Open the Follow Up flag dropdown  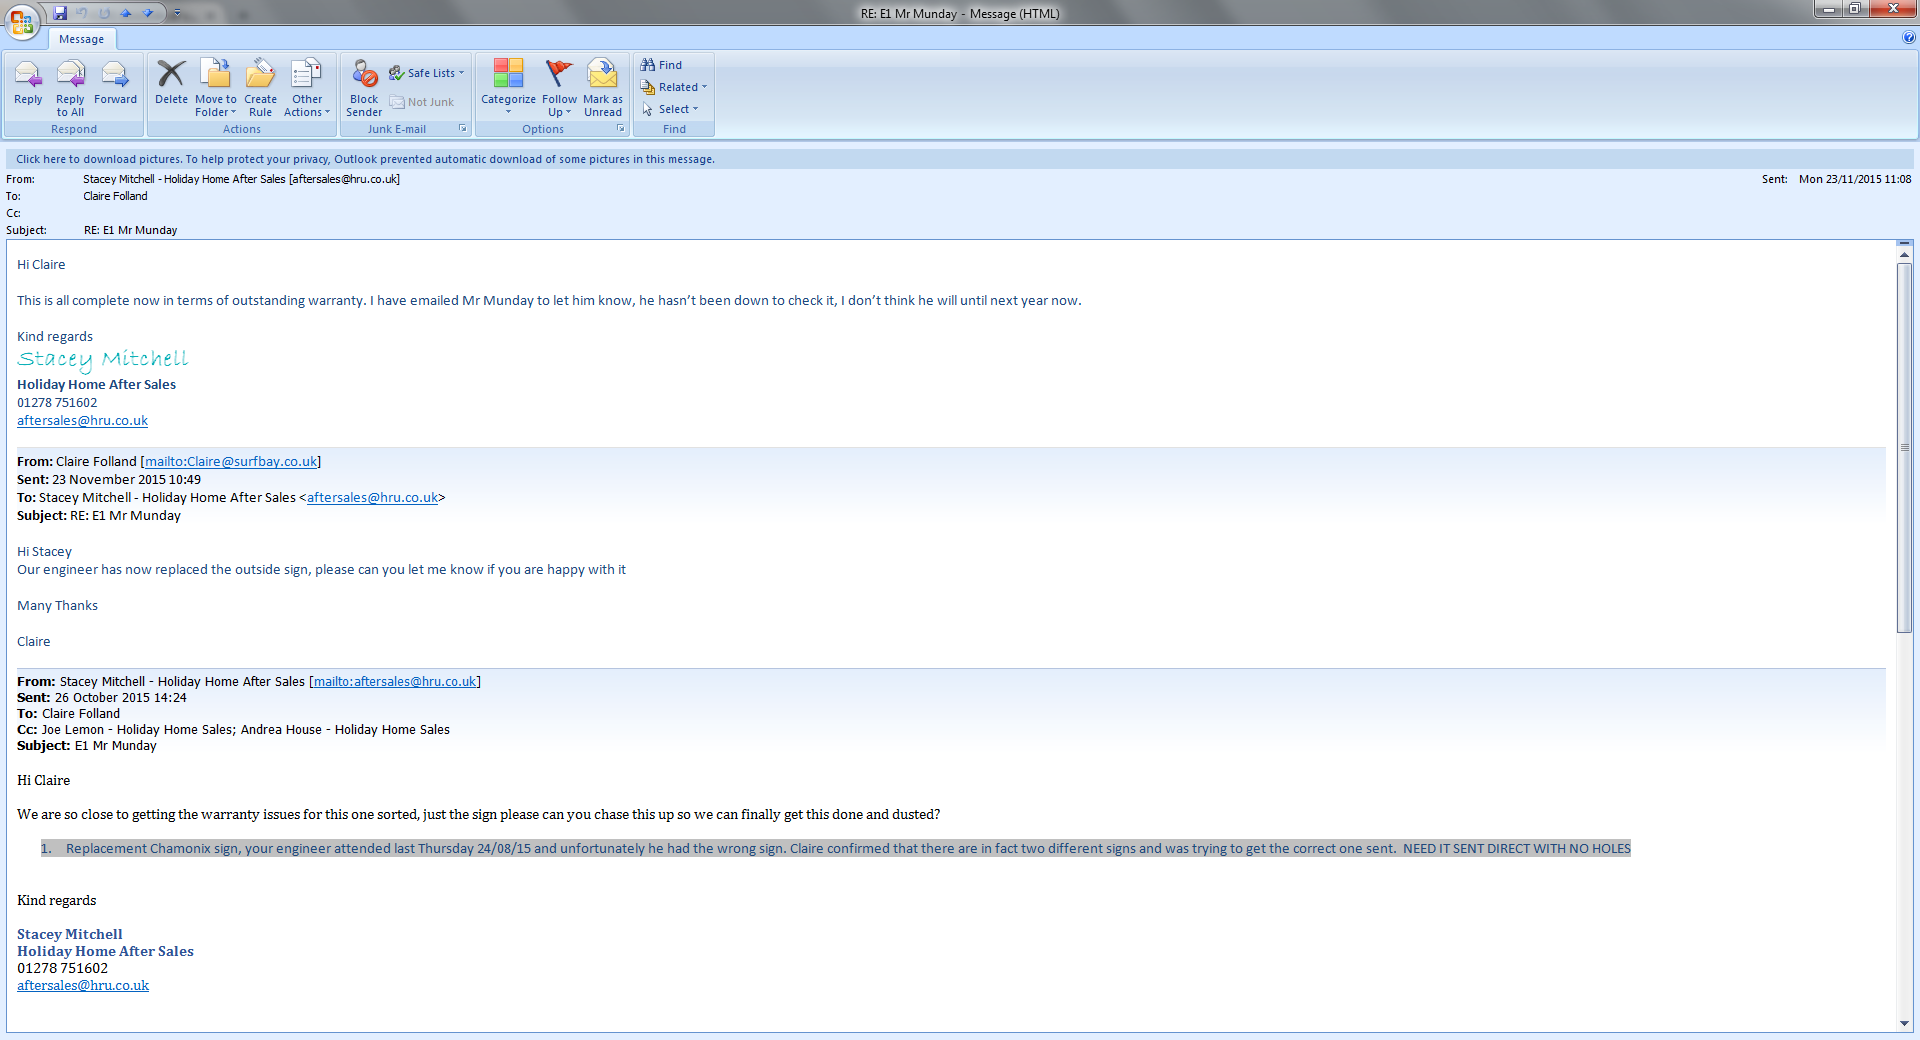(x=559, y=105)
